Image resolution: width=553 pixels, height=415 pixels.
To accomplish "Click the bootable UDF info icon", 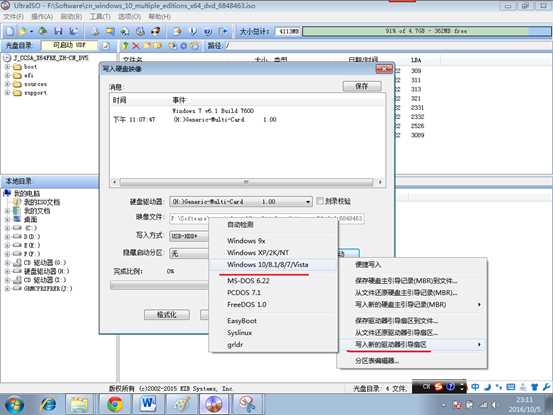I will tap(105, 45).
